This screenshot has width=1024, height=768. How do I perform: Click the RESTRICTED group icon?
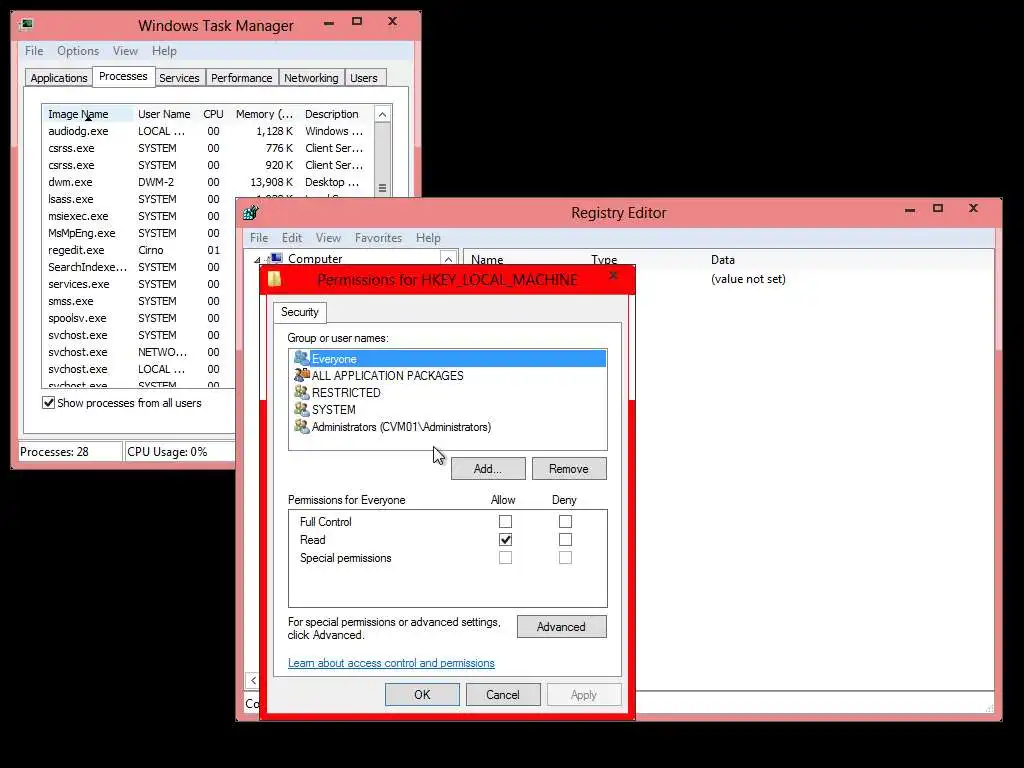click(x=301, y=392)
